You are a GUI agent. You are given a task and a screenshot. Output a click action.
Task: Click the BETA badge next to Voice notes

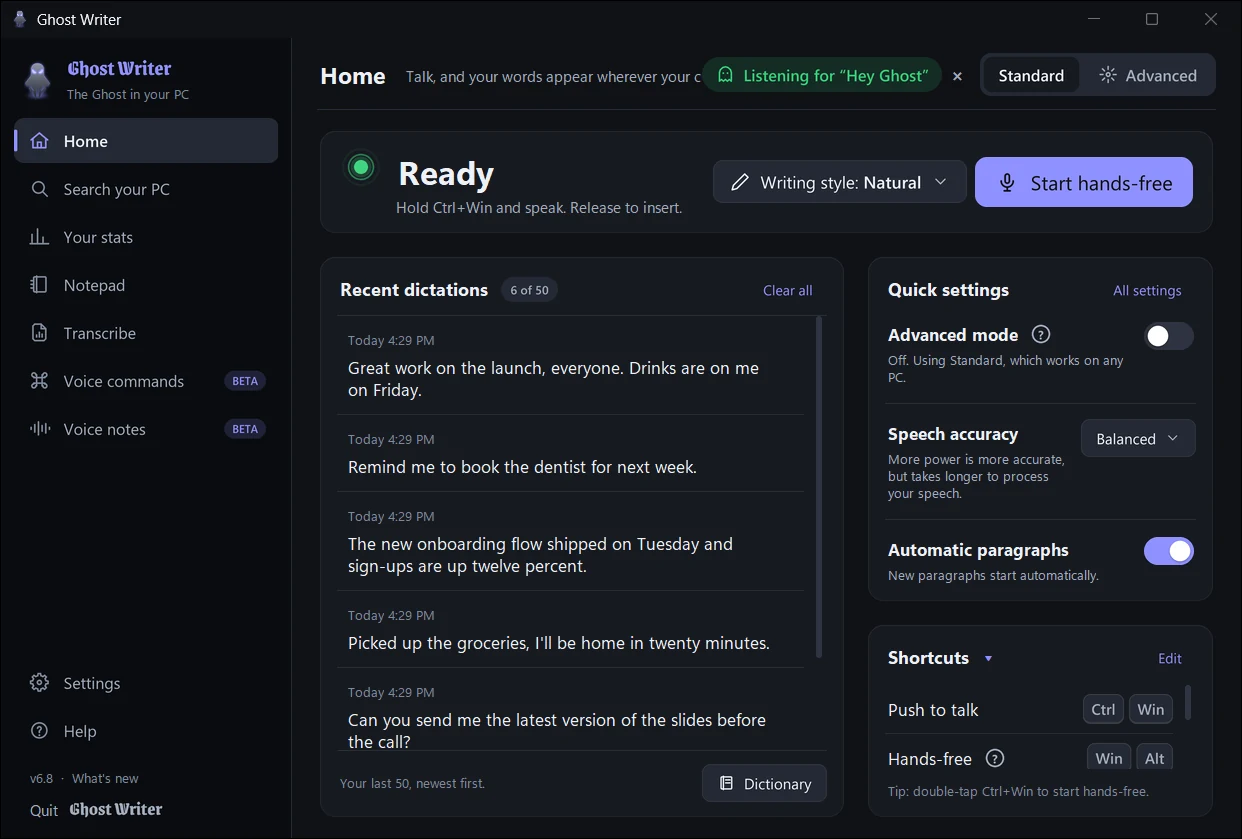click(x=245, y=429)
